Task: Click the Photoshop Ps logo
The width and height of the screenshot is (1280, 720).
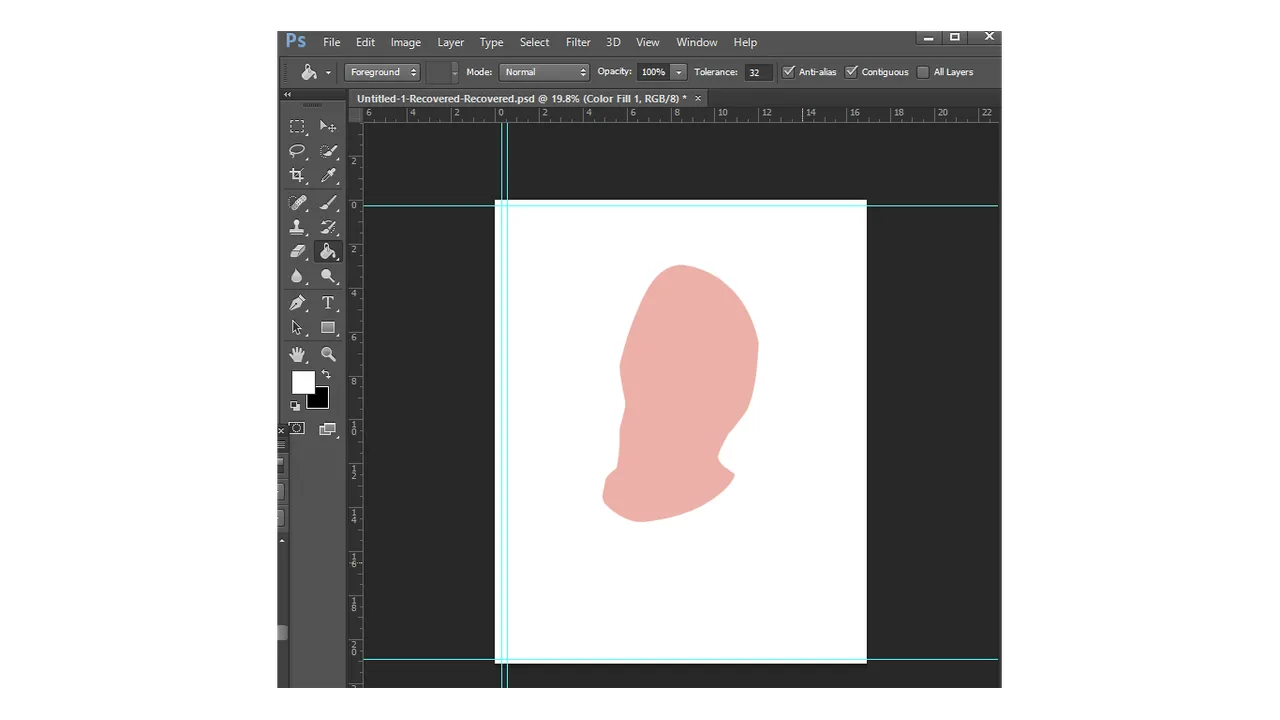Action: click(296, 41)
